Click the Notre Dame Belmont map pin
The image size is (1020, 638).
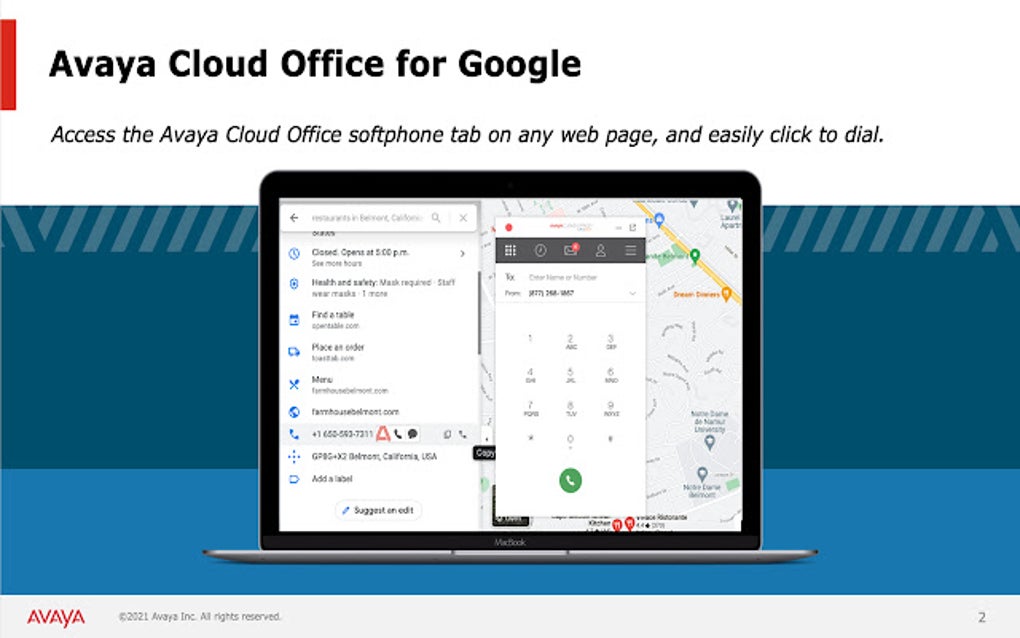(x=702, y=475)
